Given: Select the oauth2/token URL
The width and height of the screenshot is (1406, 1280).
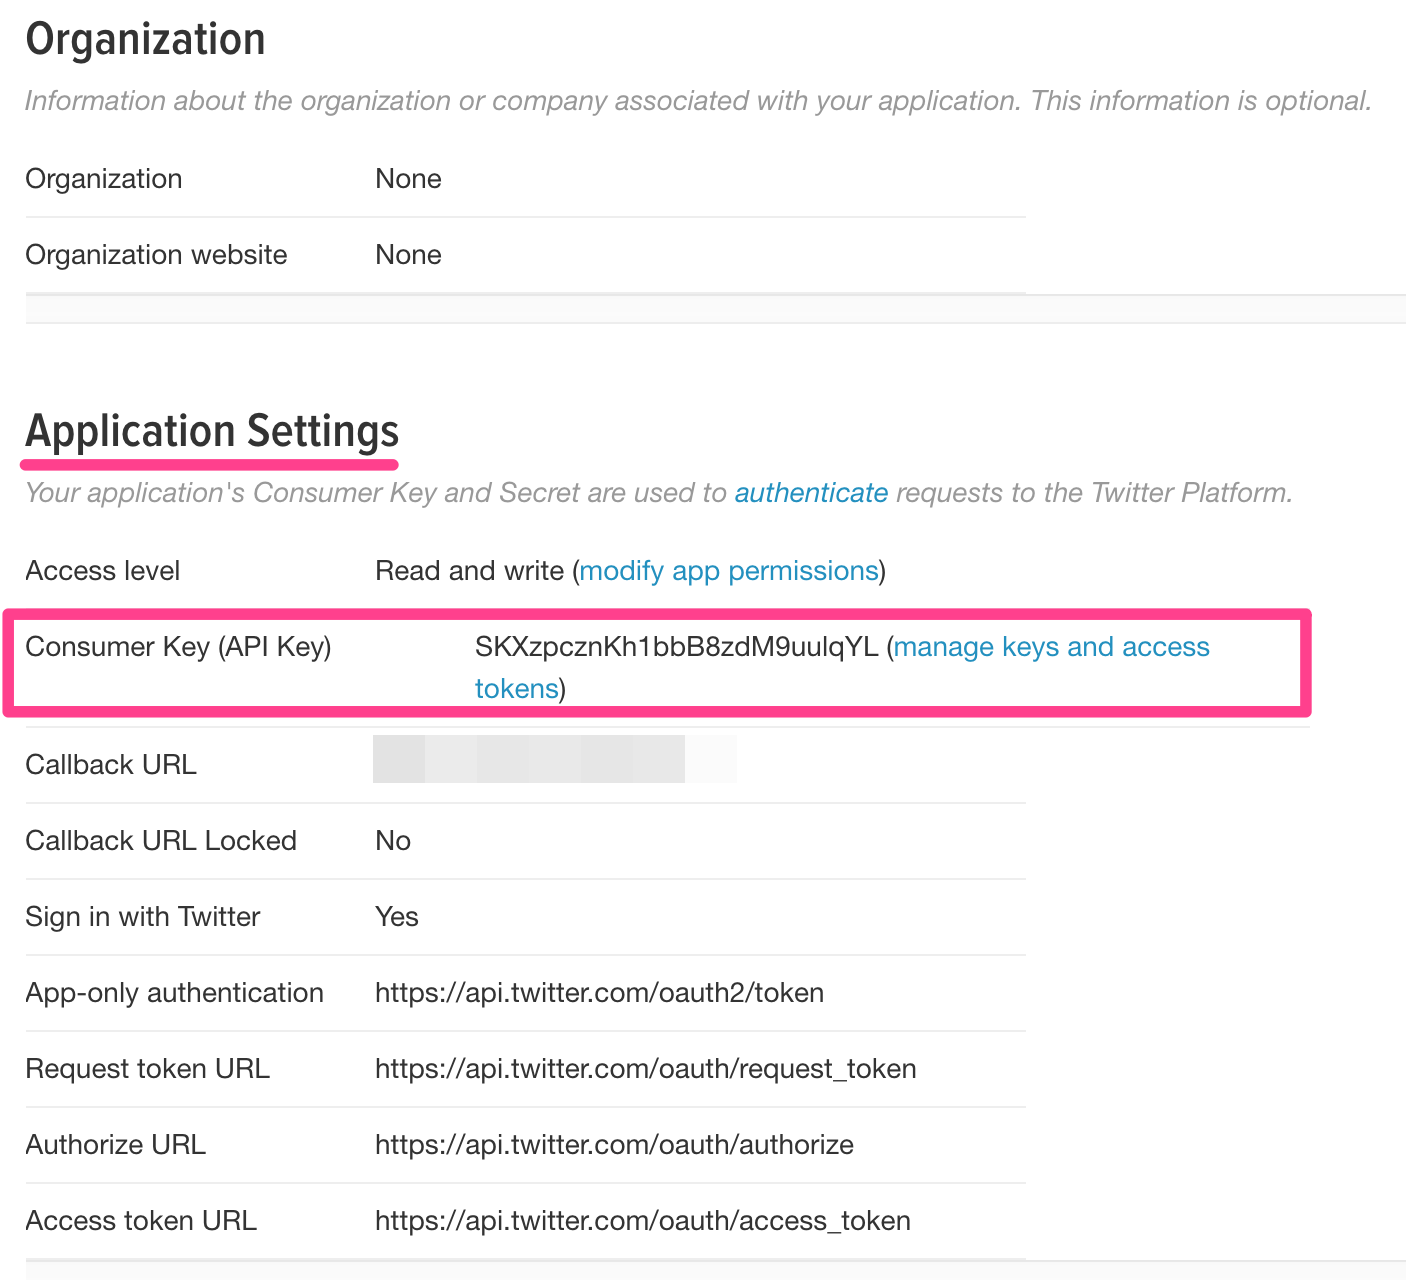Looking at the screenshot, I should click(599, 993).
